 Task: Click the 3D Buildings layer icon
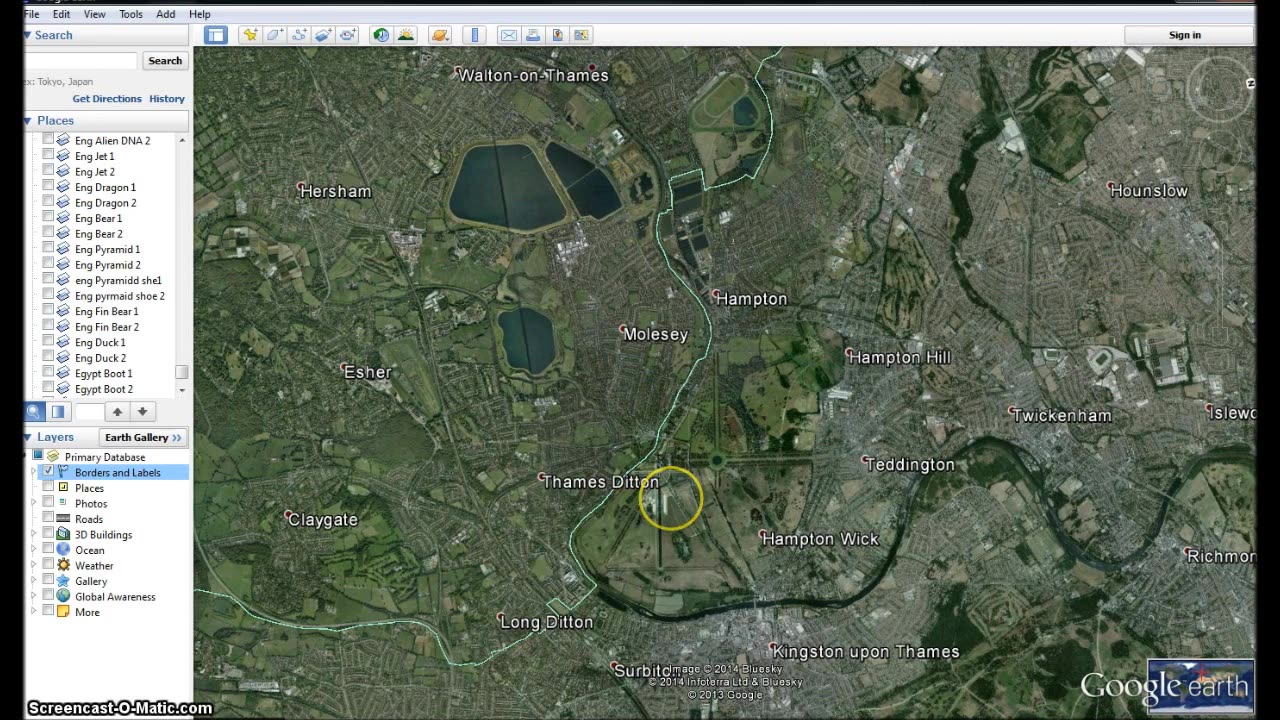pos(63,534)
